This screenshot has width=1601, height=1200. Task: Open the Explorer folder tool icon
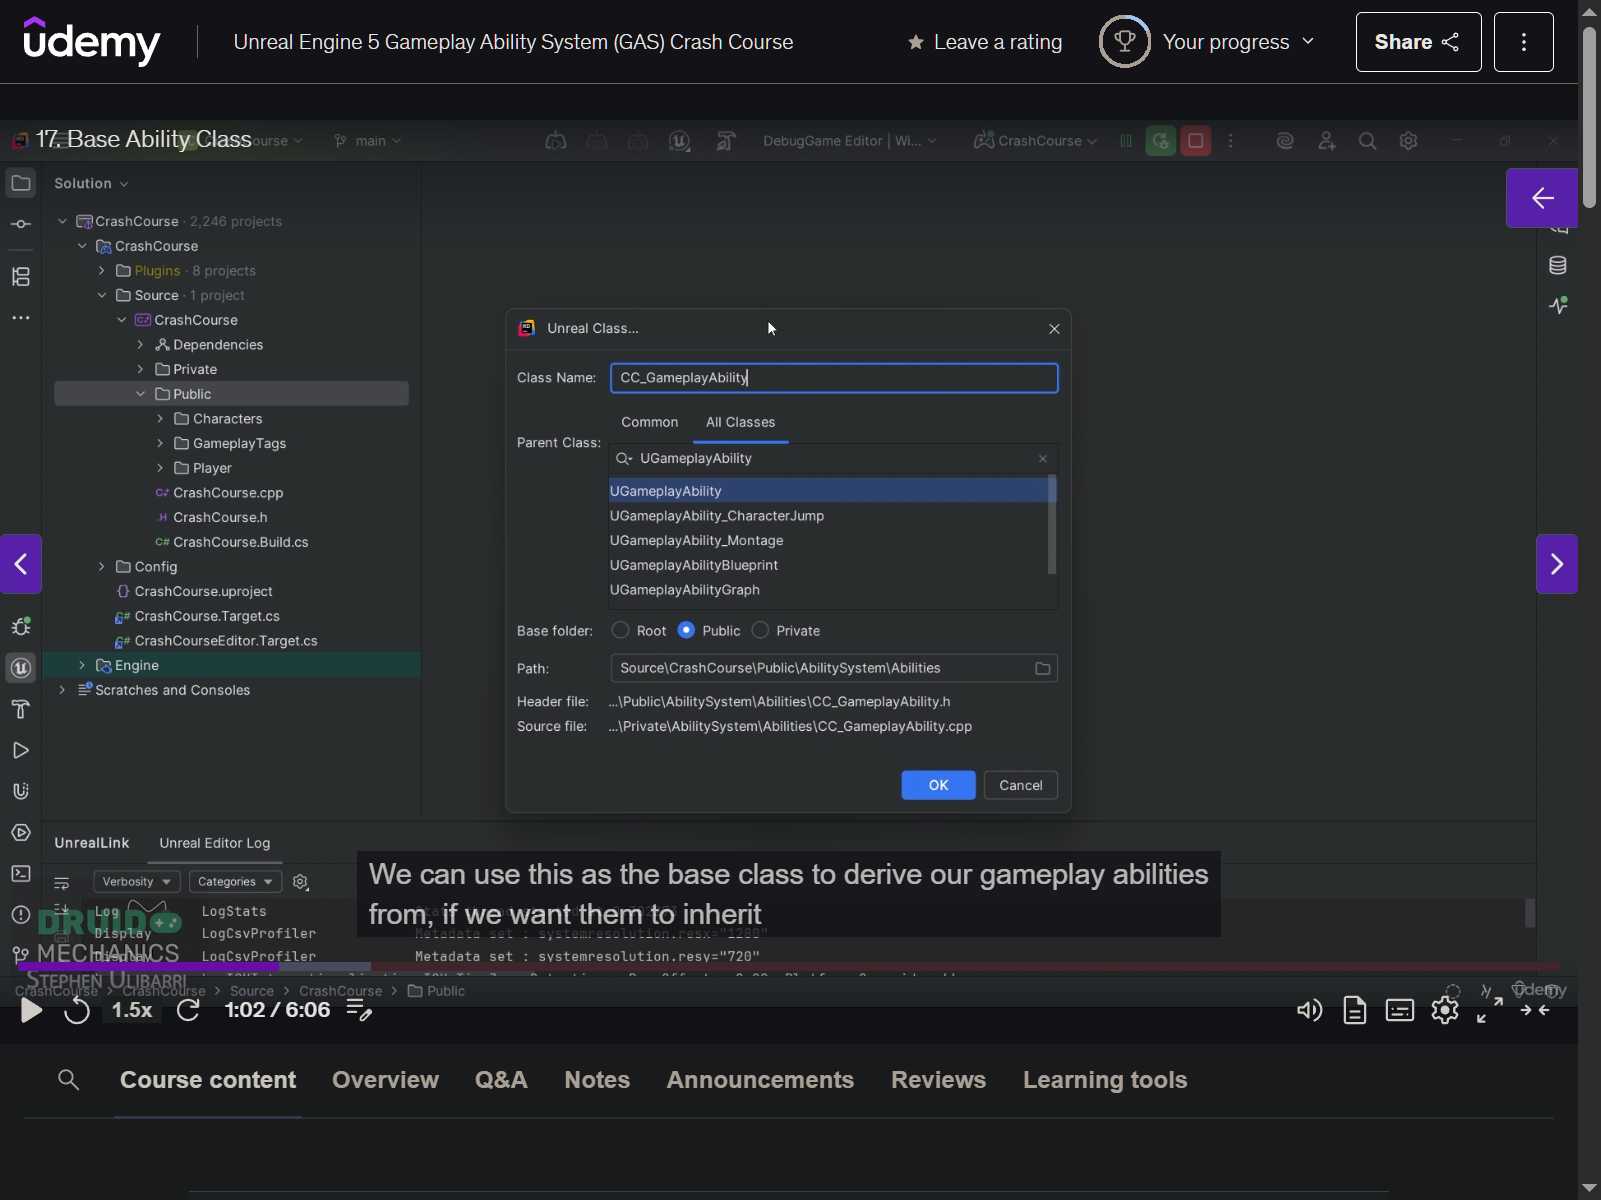(x=20, y=183)
